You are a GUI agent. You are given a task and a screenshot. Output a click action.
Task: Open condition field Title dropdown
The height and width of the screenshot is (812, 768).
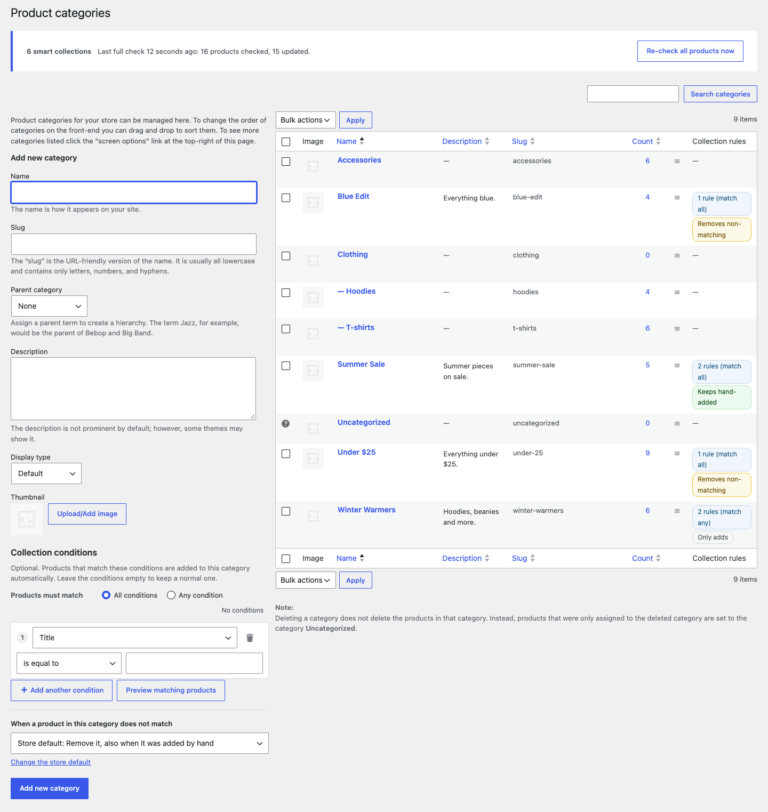coord(135,637)
